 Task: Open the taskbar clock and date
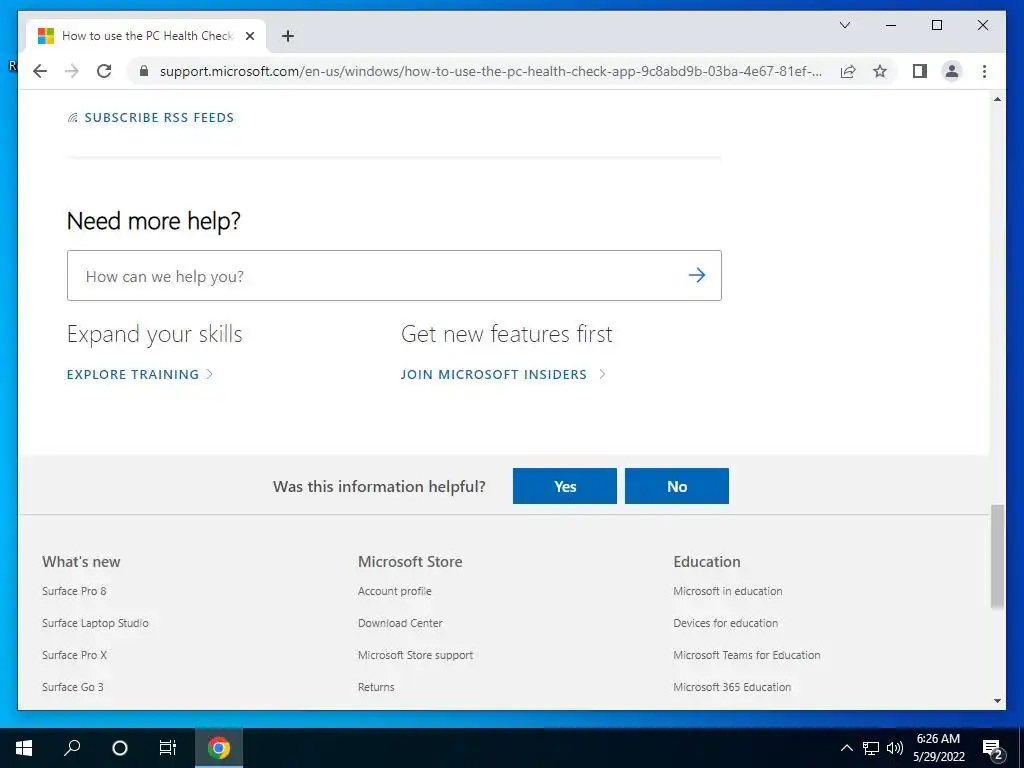coord(938,748)
